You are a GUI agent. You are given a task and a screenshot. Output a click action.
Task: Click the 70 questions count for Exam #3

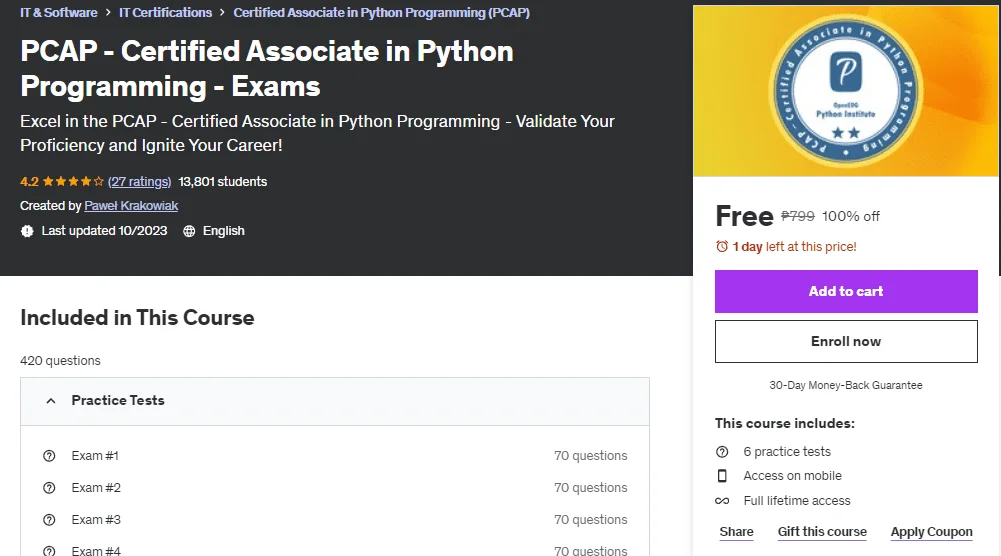click(591, 520)
